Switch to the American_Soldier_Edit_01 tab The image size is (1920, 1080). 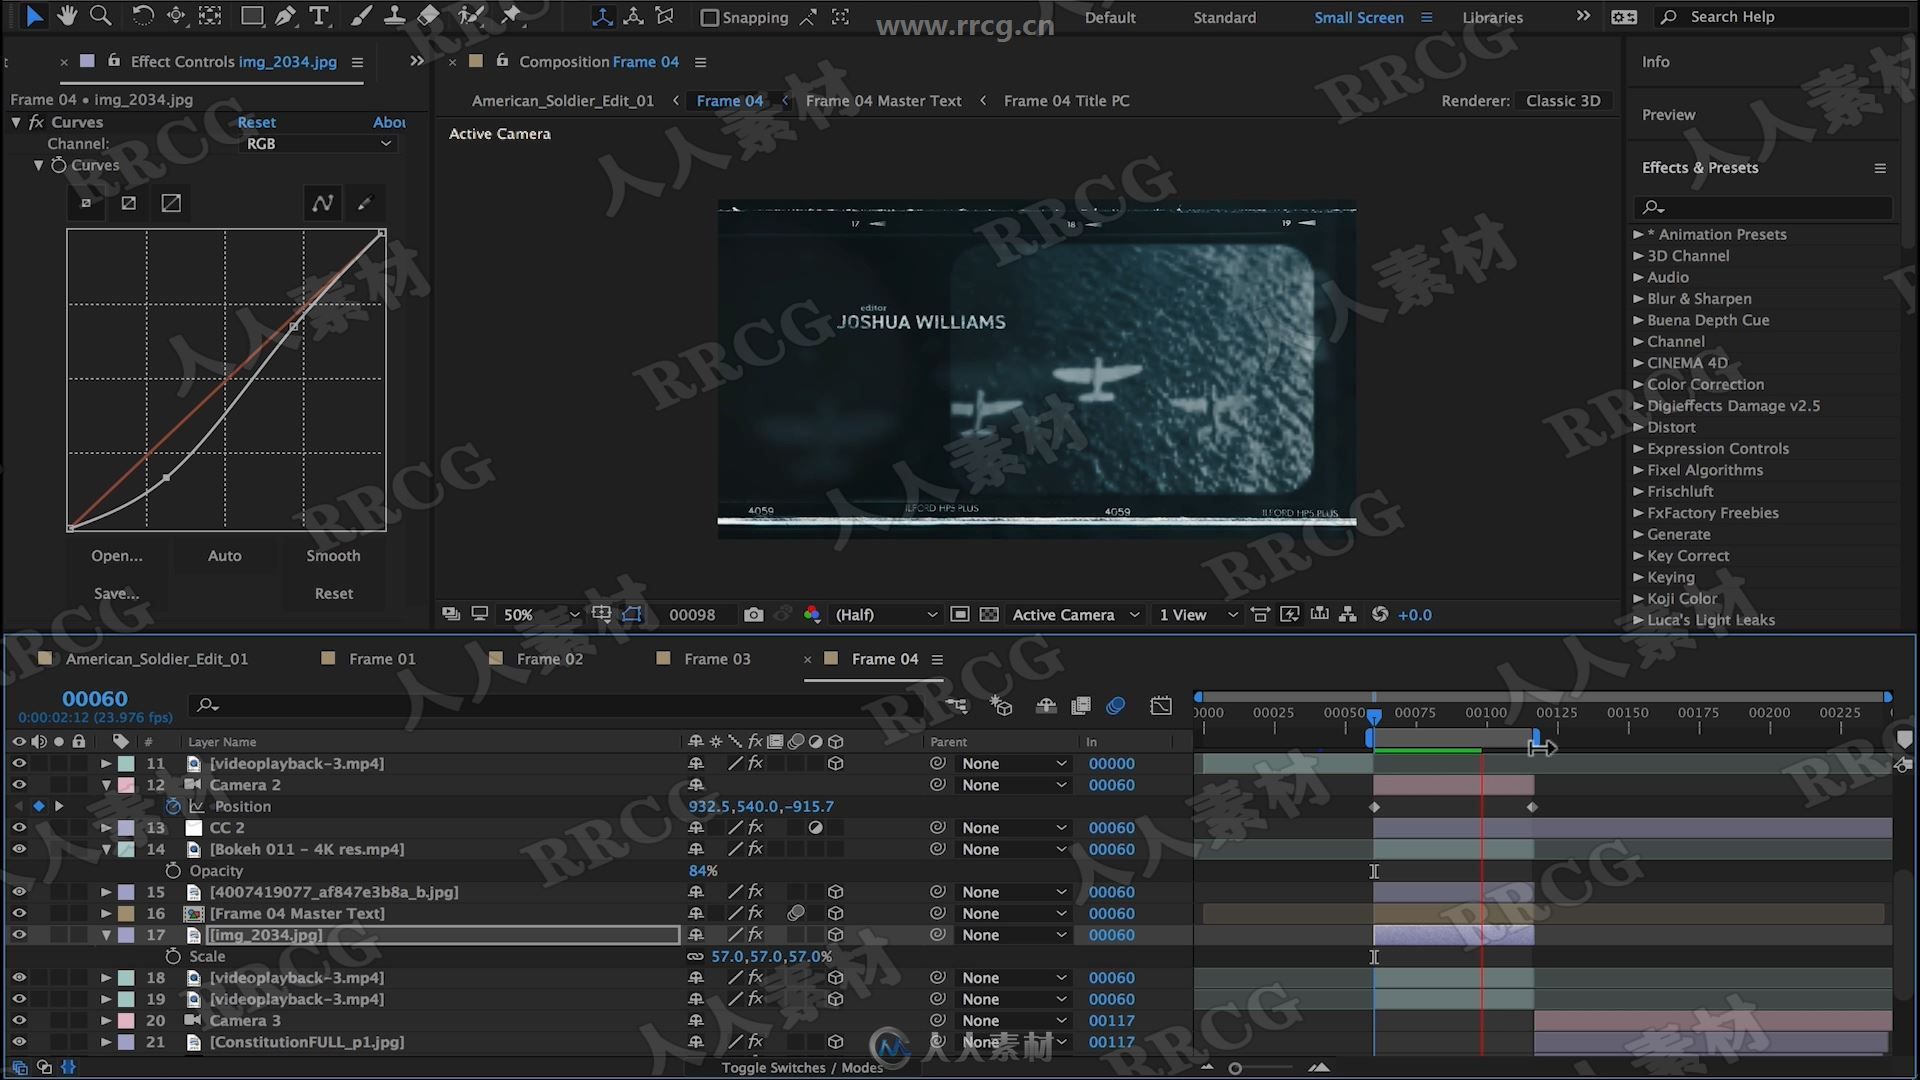click(x=157, y=657)
